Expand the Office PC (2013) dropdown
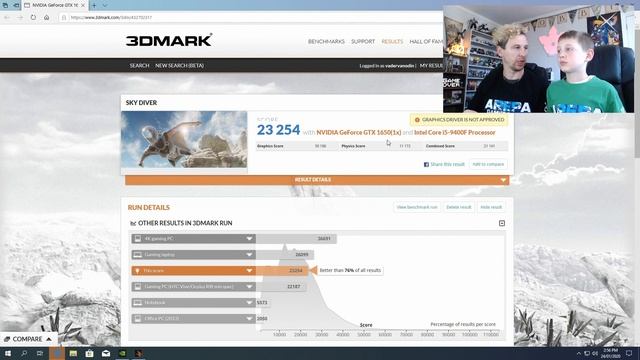The width and height of the screenshot is (640, 360). pos(249,318)
